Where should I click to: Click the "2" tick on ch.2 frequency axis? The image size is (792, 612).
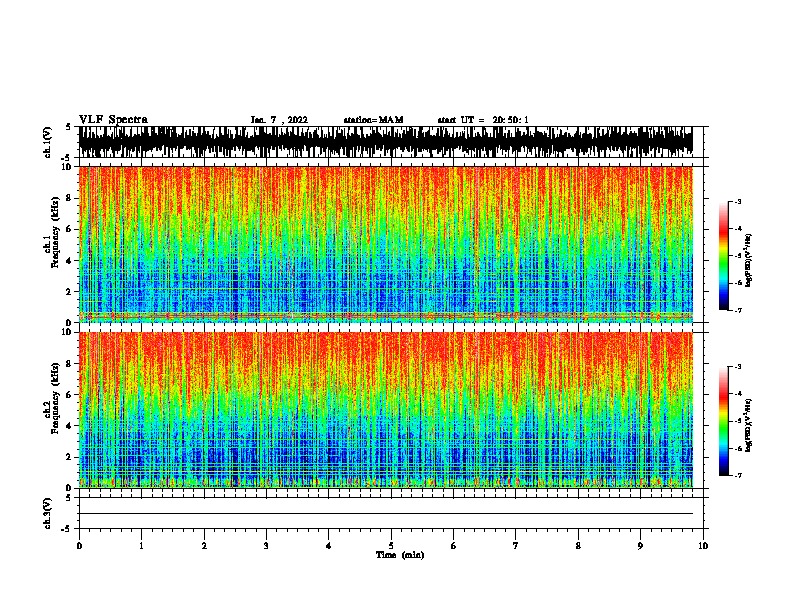(71, 457)
